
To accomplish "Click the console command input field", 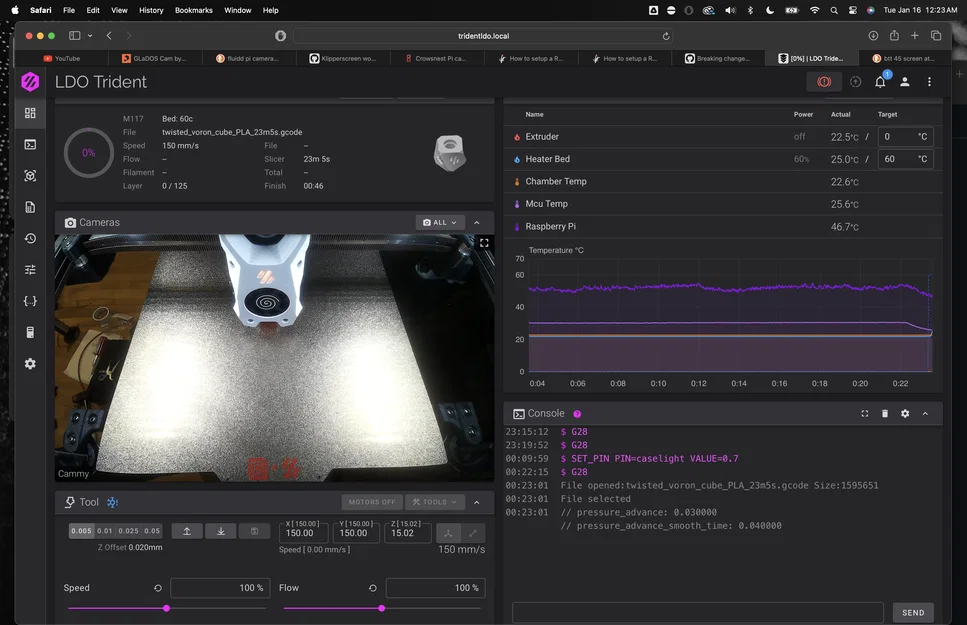I will 697,613.
